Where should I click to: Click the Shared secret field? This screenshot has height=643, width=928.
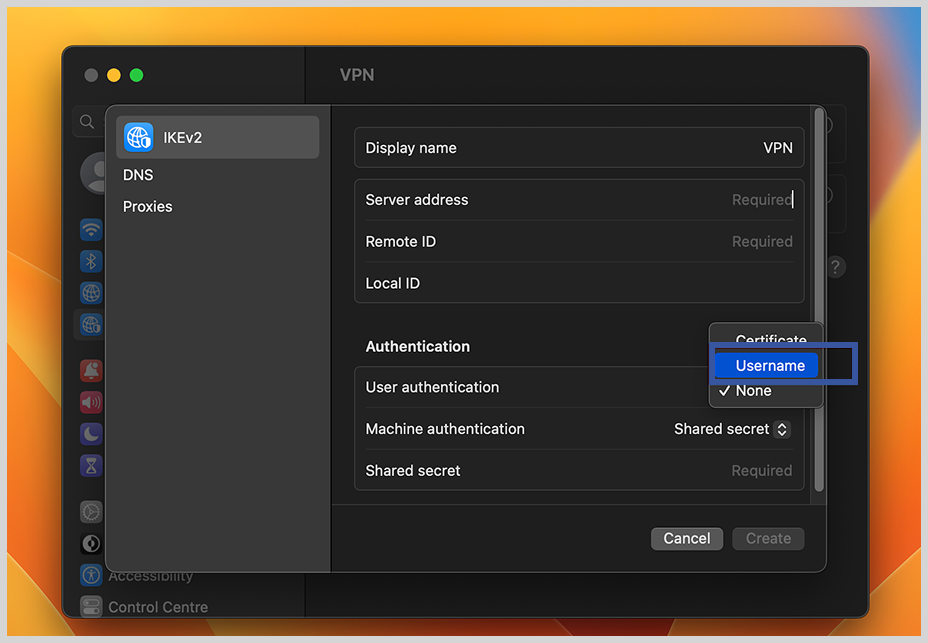(579, 471)
